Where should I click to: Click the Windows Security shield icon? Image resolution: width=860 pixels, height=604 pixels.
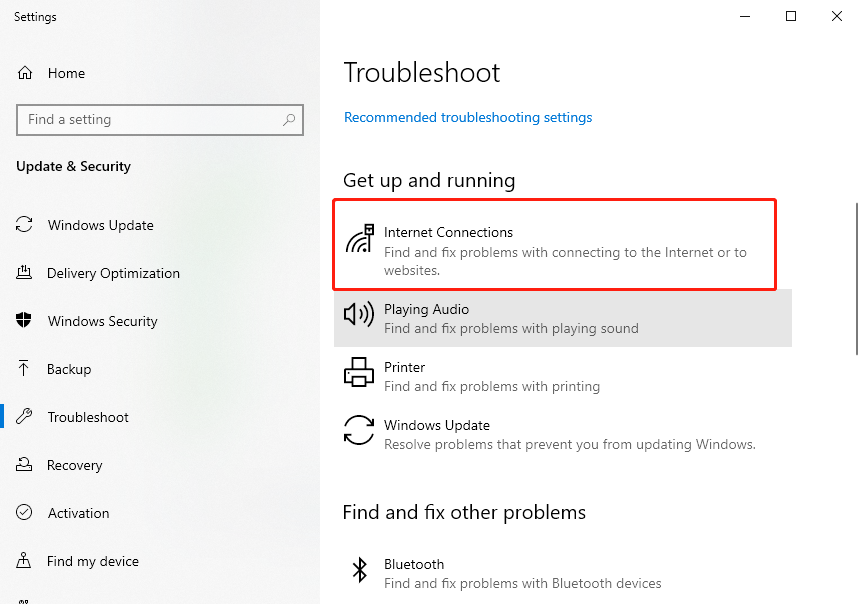[x=24, y=320]
